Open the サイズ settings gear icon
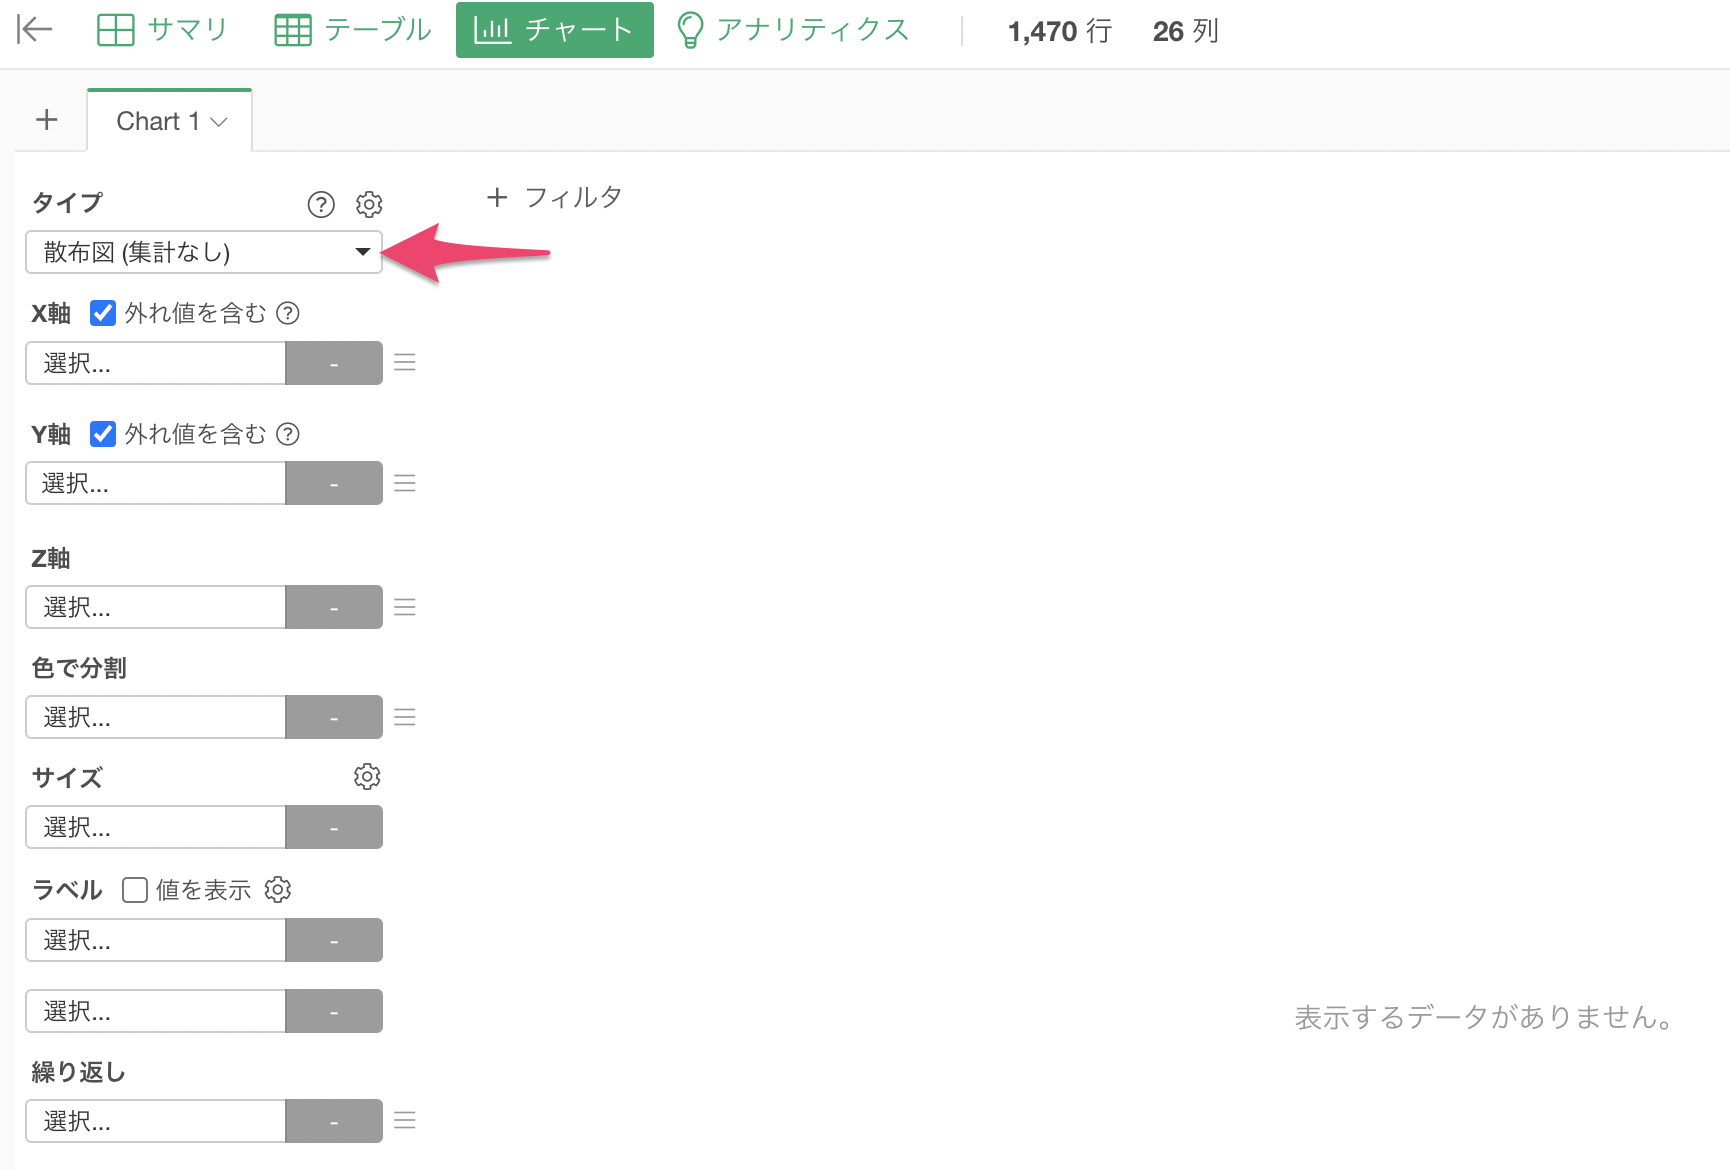The height and width of the screenshot is (1170, 1730). click(367, 776)
